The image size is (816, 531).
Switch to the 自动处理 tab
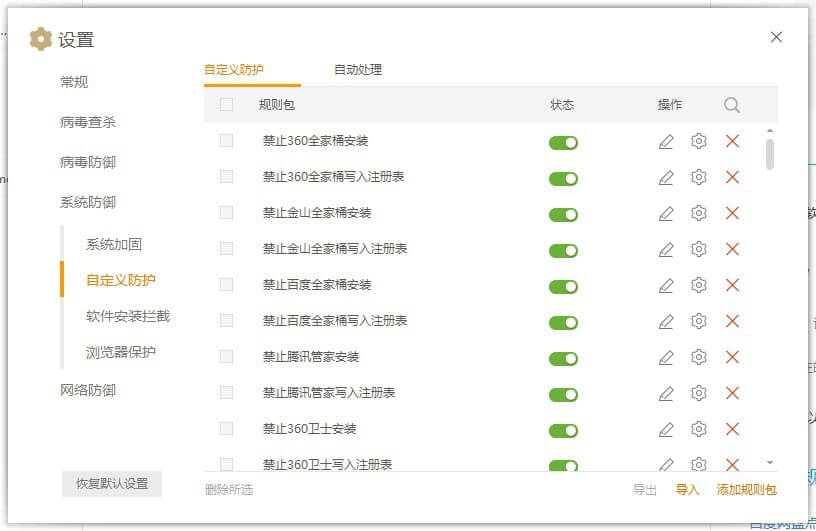point(358,70)
